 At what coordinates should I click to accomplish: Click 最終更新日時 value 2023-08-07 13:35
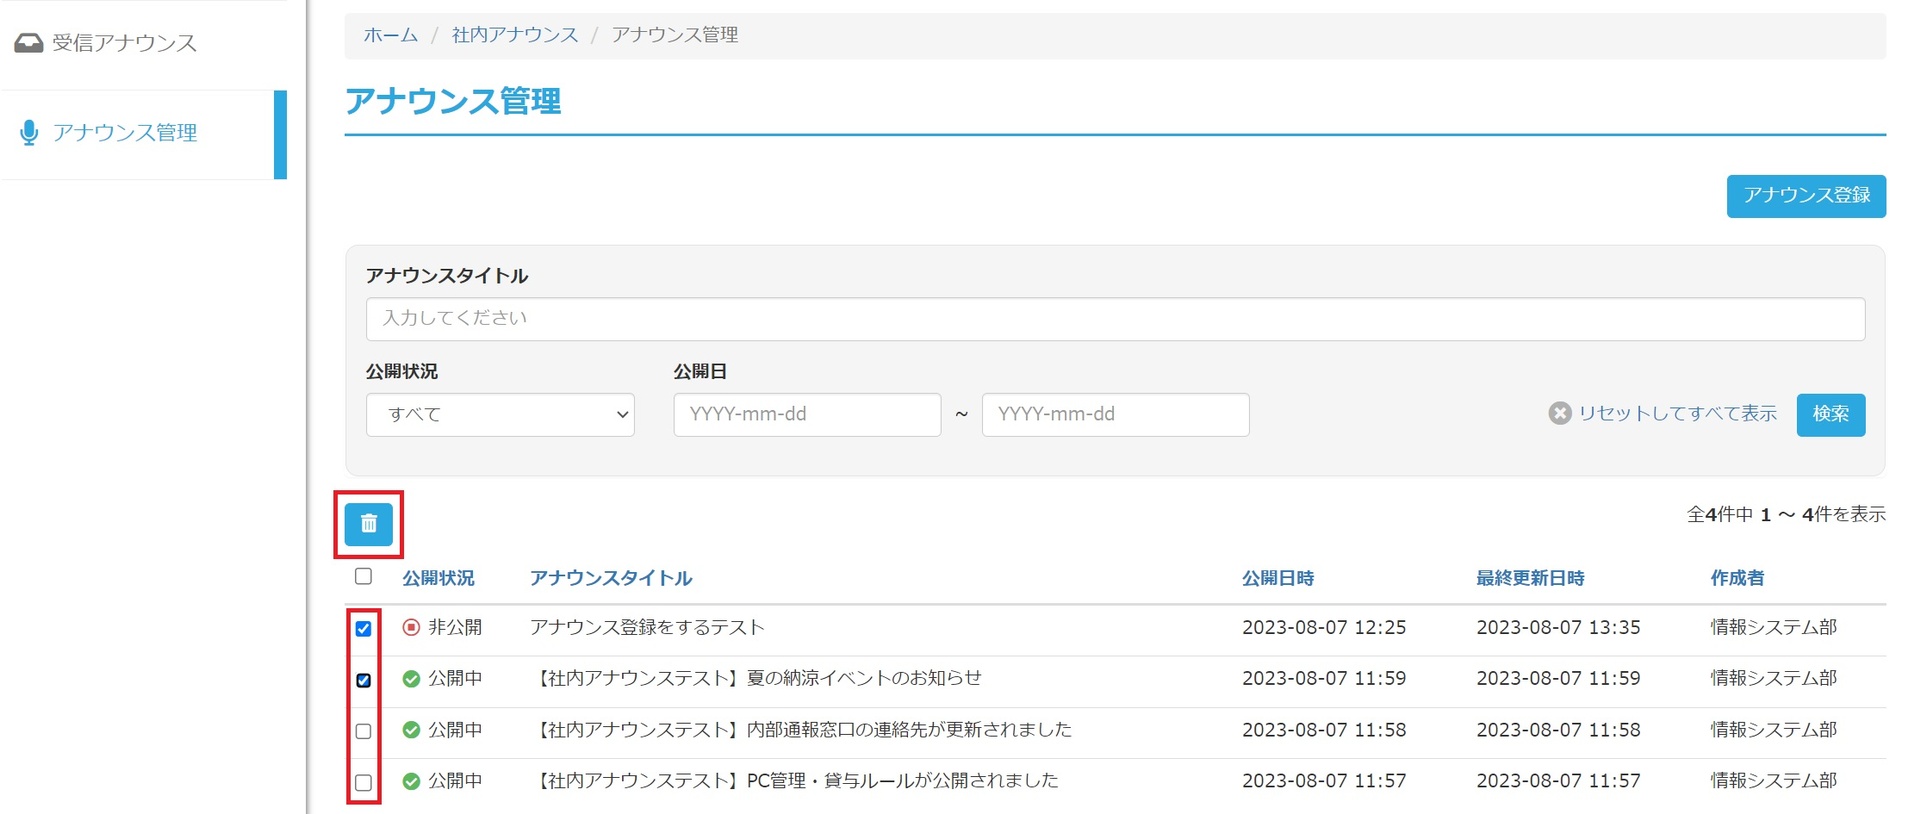click(x=1558, y=627)
